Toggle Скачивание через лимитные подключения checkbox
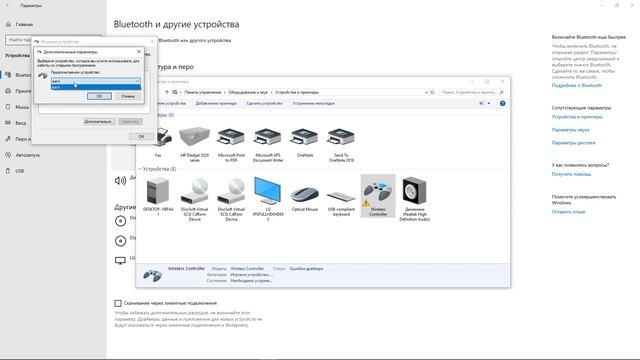The image size is (640, 360). click(118, 303)
